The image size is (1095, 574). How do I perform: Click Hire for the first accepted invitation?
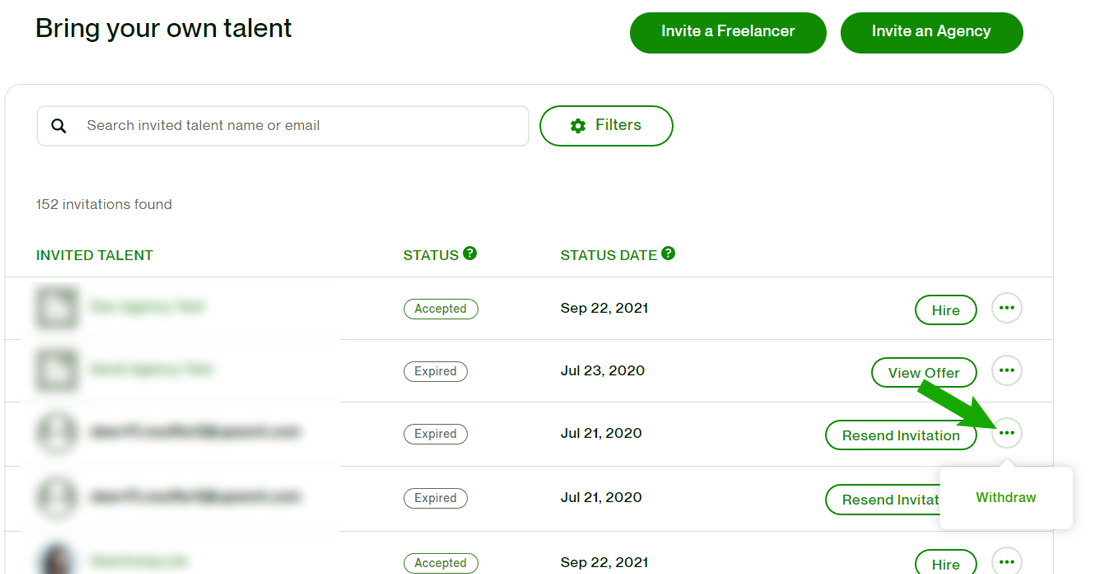coord(945,310)
